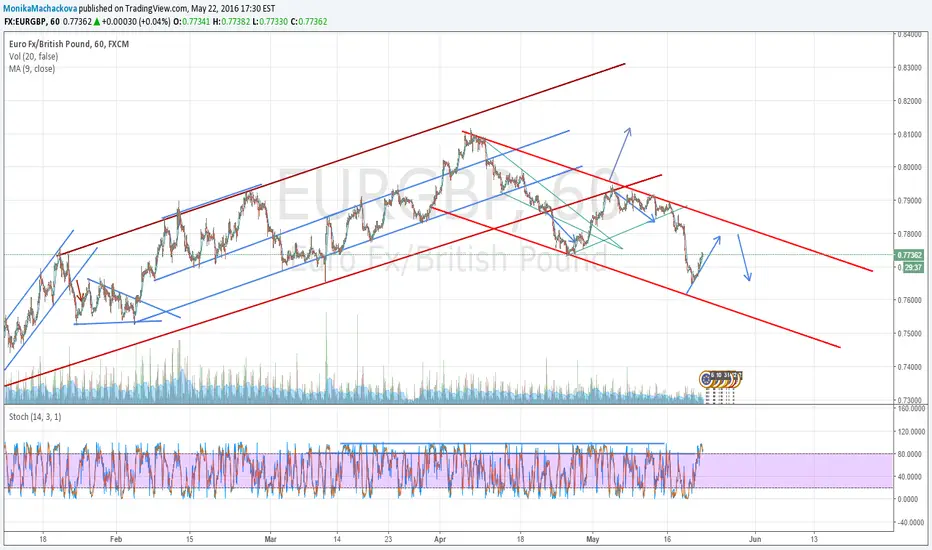
Task: Click the Euro Fx/British Pound, 60, FXCM legend
Action: [x=68, y=44]
